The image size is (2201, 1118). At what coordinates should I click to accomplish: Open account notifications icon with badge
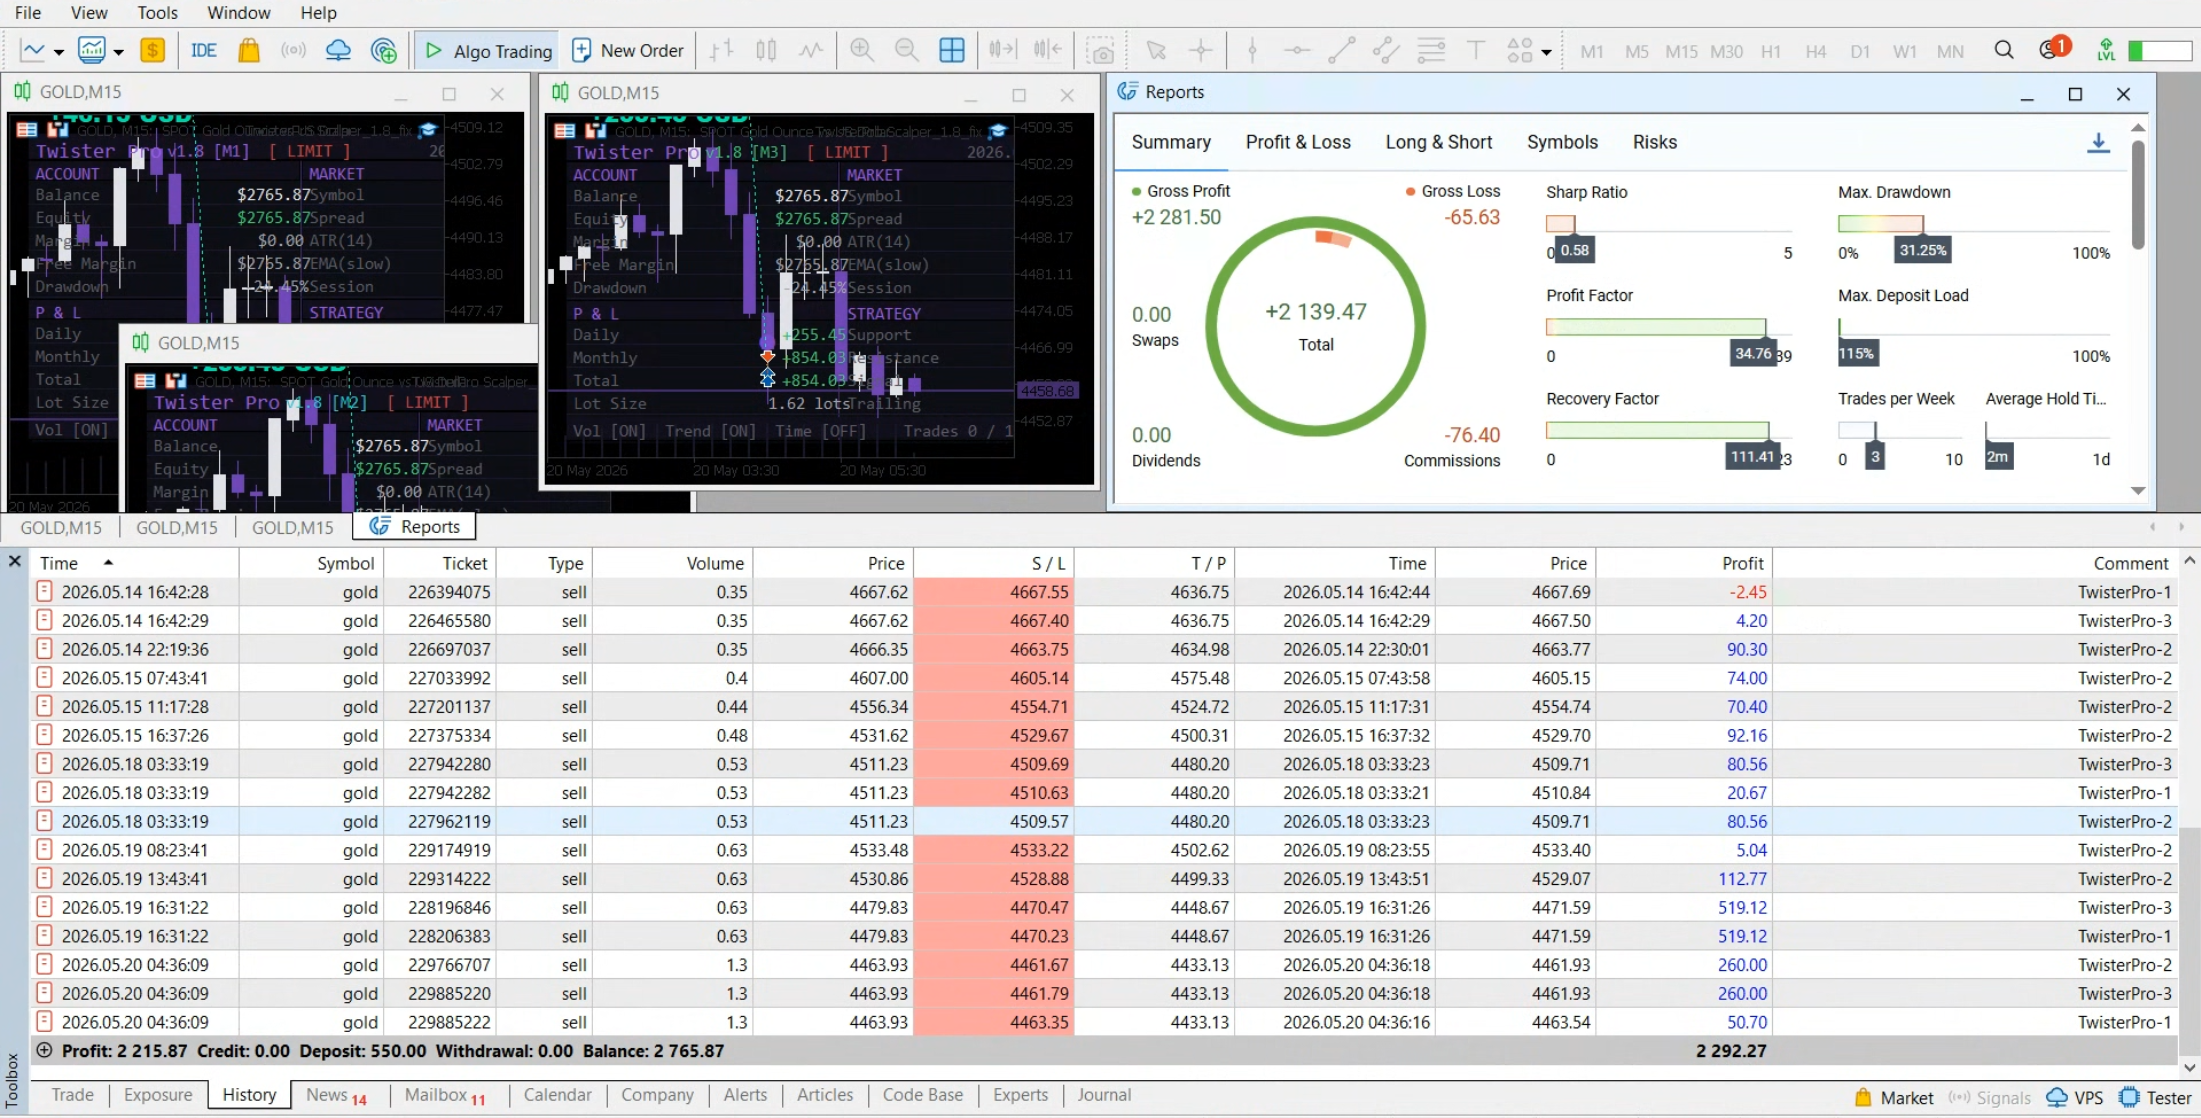[x=2053, y=49]
